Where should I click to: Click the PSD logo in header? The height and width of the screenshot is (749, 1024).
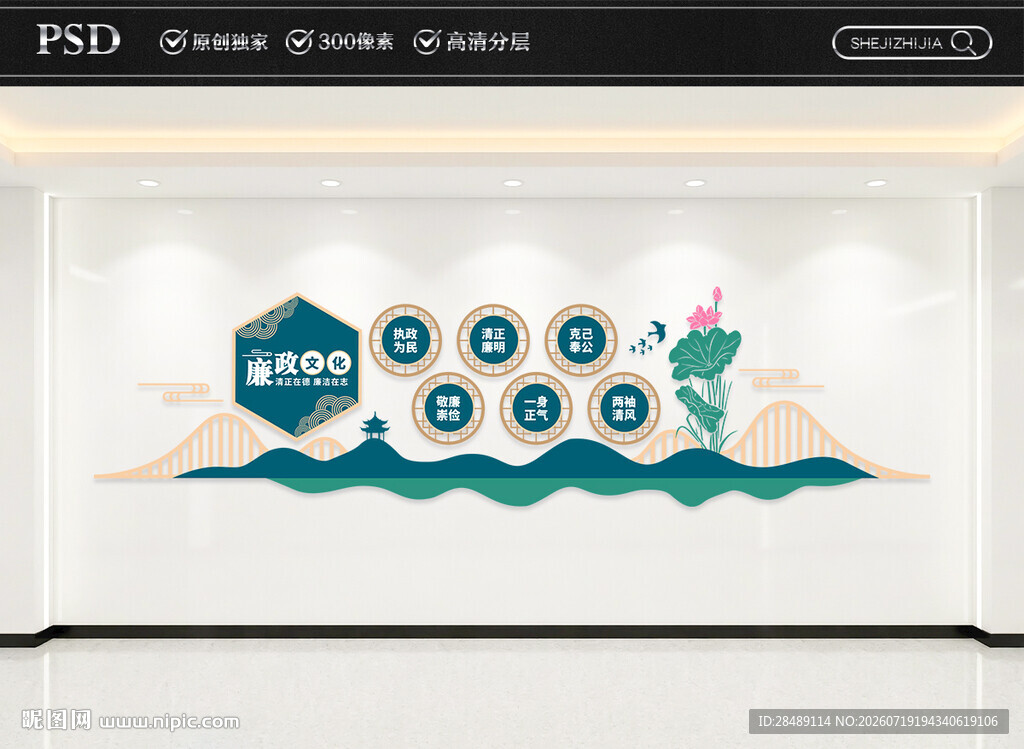(x=78, y=39)
